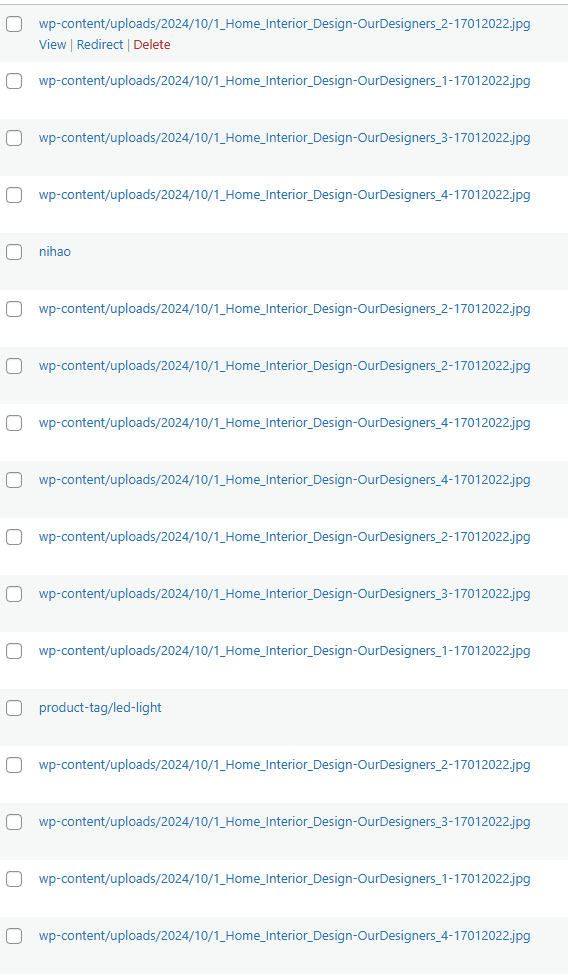Open the OurDesigners_2 link directly below nihao
Viewport: 568px width, 976px height.
pyautogui.click(x=284, y=309)
